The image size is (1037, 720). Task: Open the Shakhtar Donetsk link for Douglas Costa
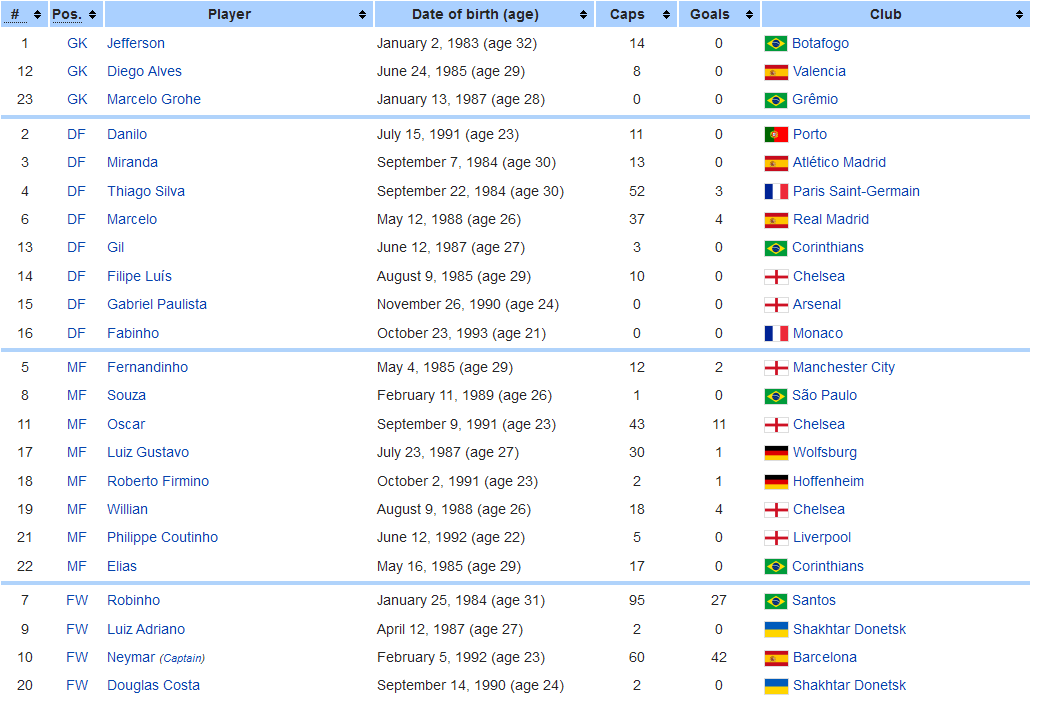(x=849, y=686)
